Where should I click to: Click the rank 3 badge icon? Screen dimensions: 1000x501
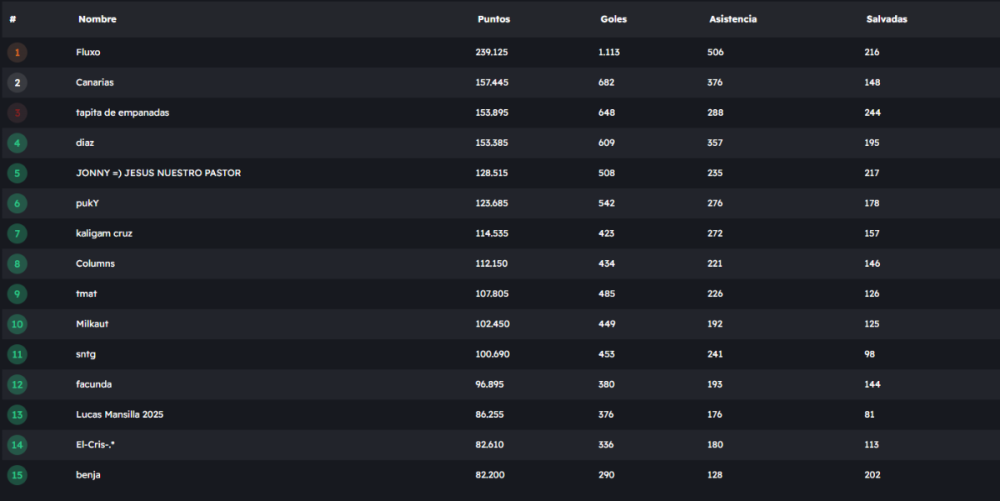click(17, 113)
